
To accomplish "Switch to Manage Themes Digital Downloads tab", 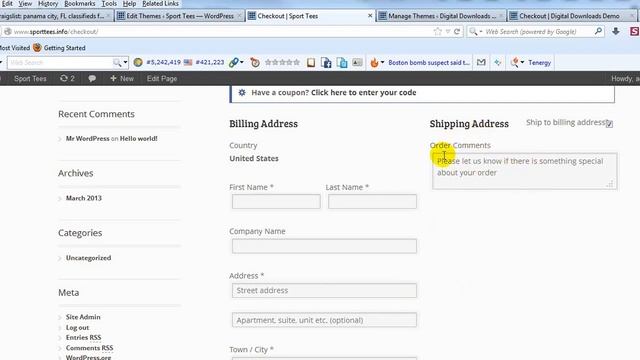I will [x=441, y=16].
